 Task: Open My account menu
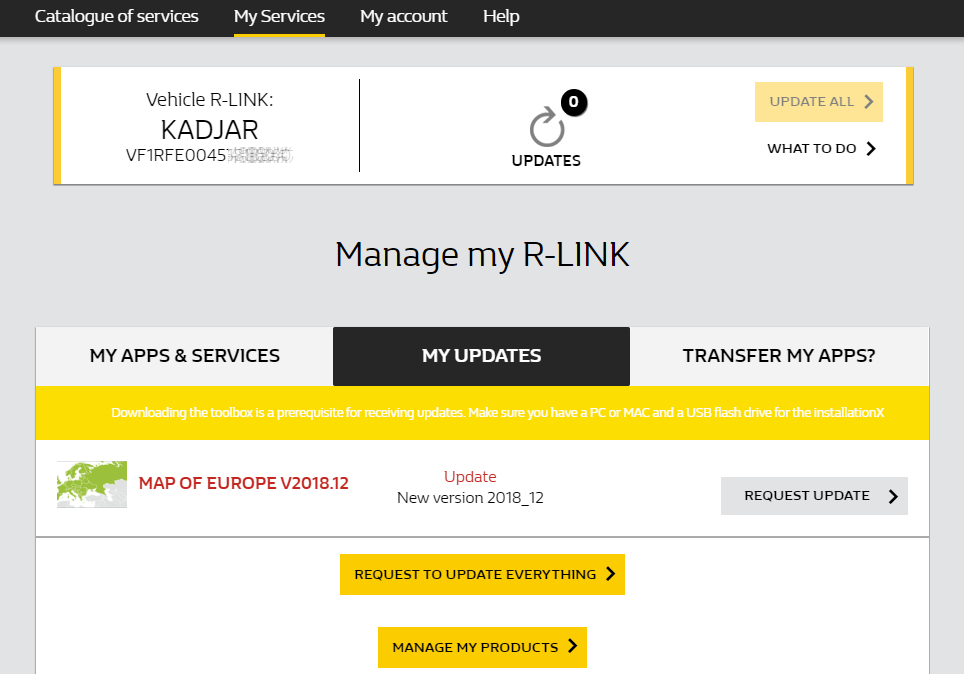point(403,16)
